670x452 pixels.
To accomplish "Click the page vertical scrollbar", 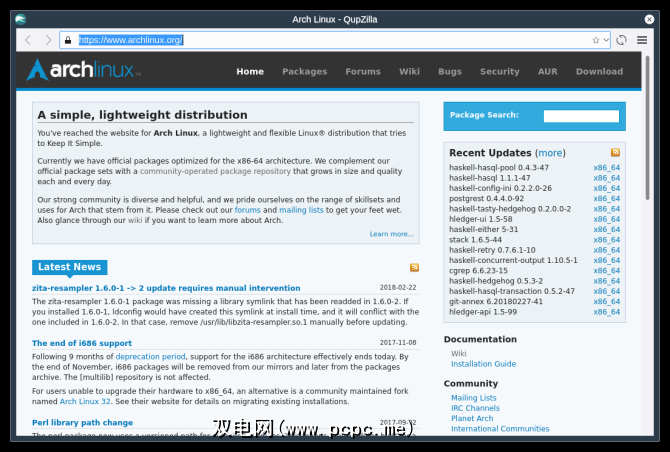I will pos(647,128).
